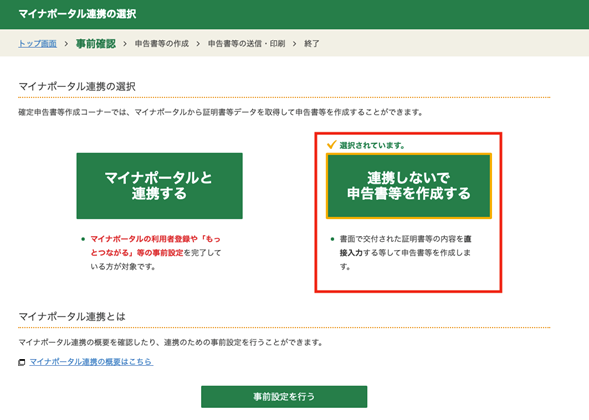Open the トップ画面 breadcrumb link

pos(38,44)
